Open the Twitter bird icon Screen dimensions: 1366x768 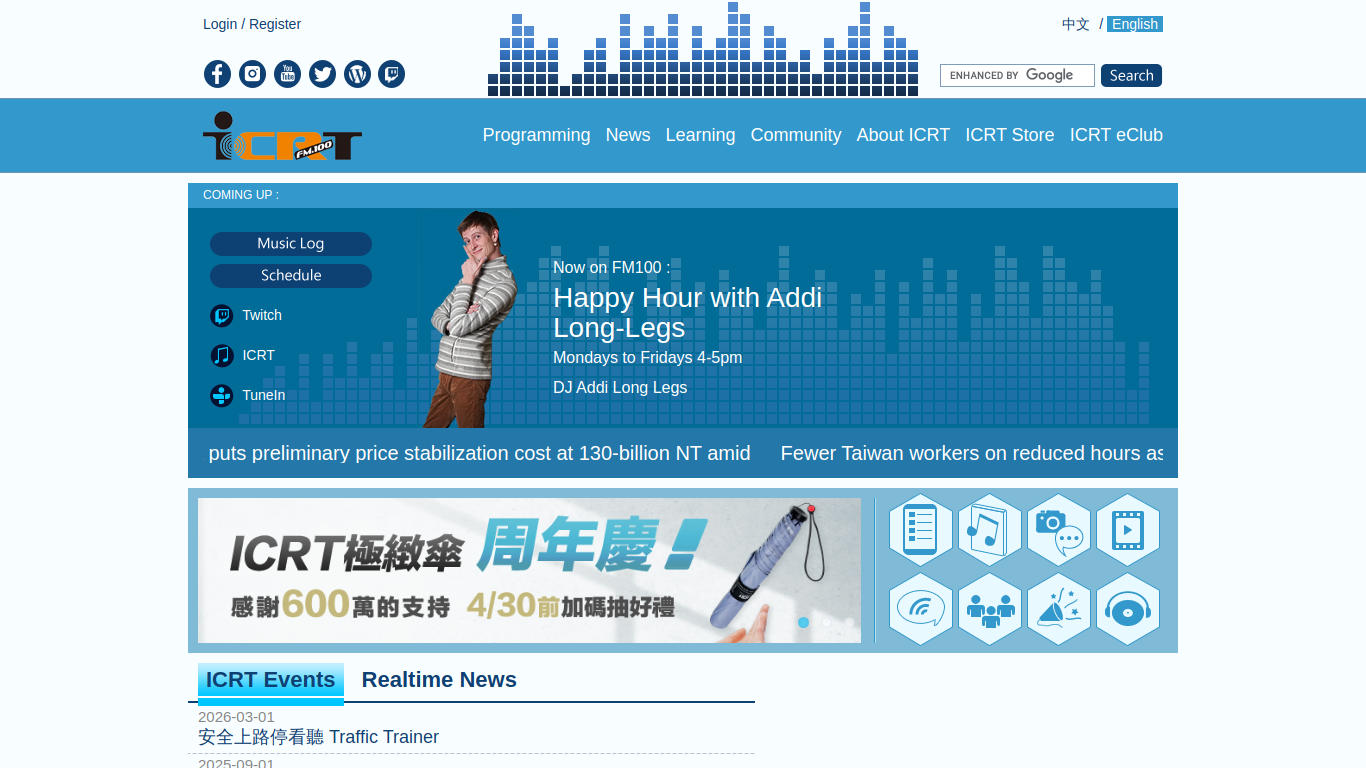(322, 74)
